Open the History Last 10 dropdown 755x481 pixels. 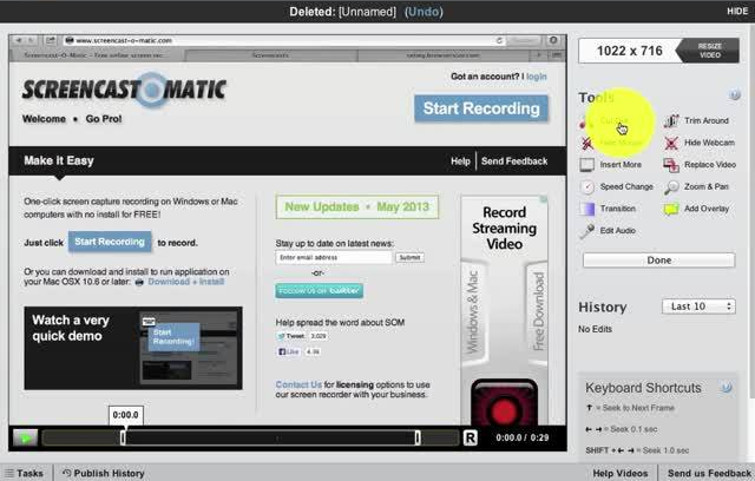point(699,306)
